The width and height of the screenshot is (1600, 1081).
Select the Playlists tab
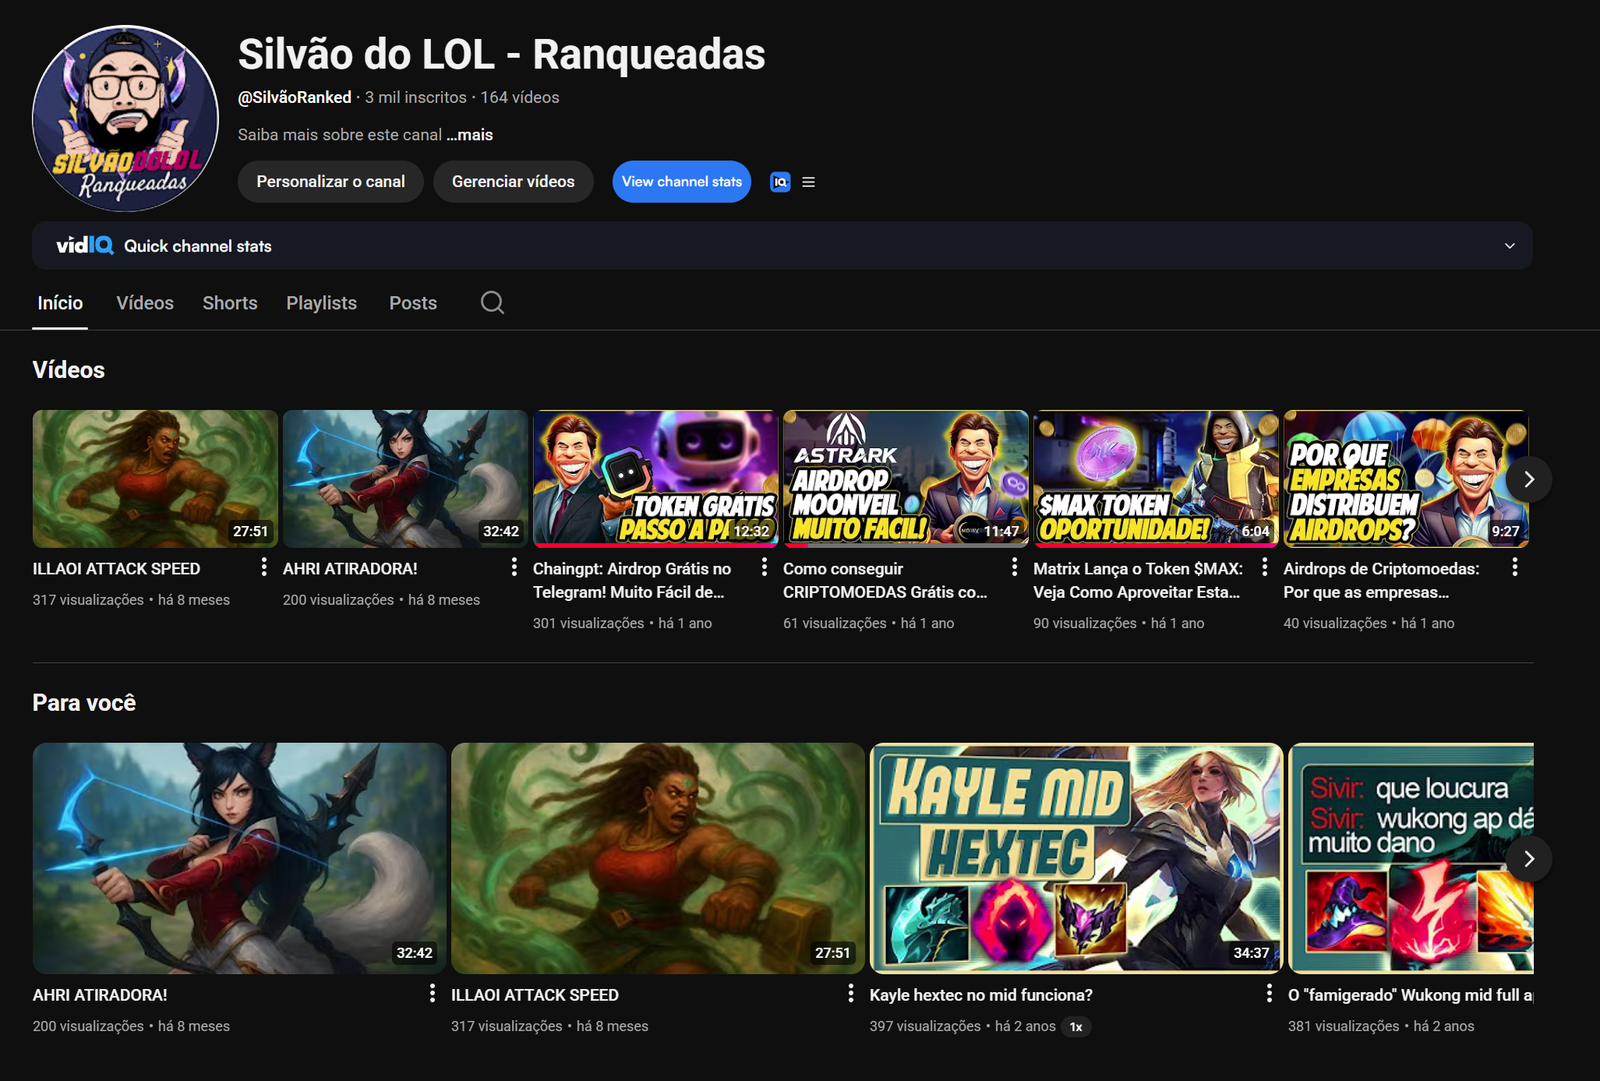(x=321, y=303)
